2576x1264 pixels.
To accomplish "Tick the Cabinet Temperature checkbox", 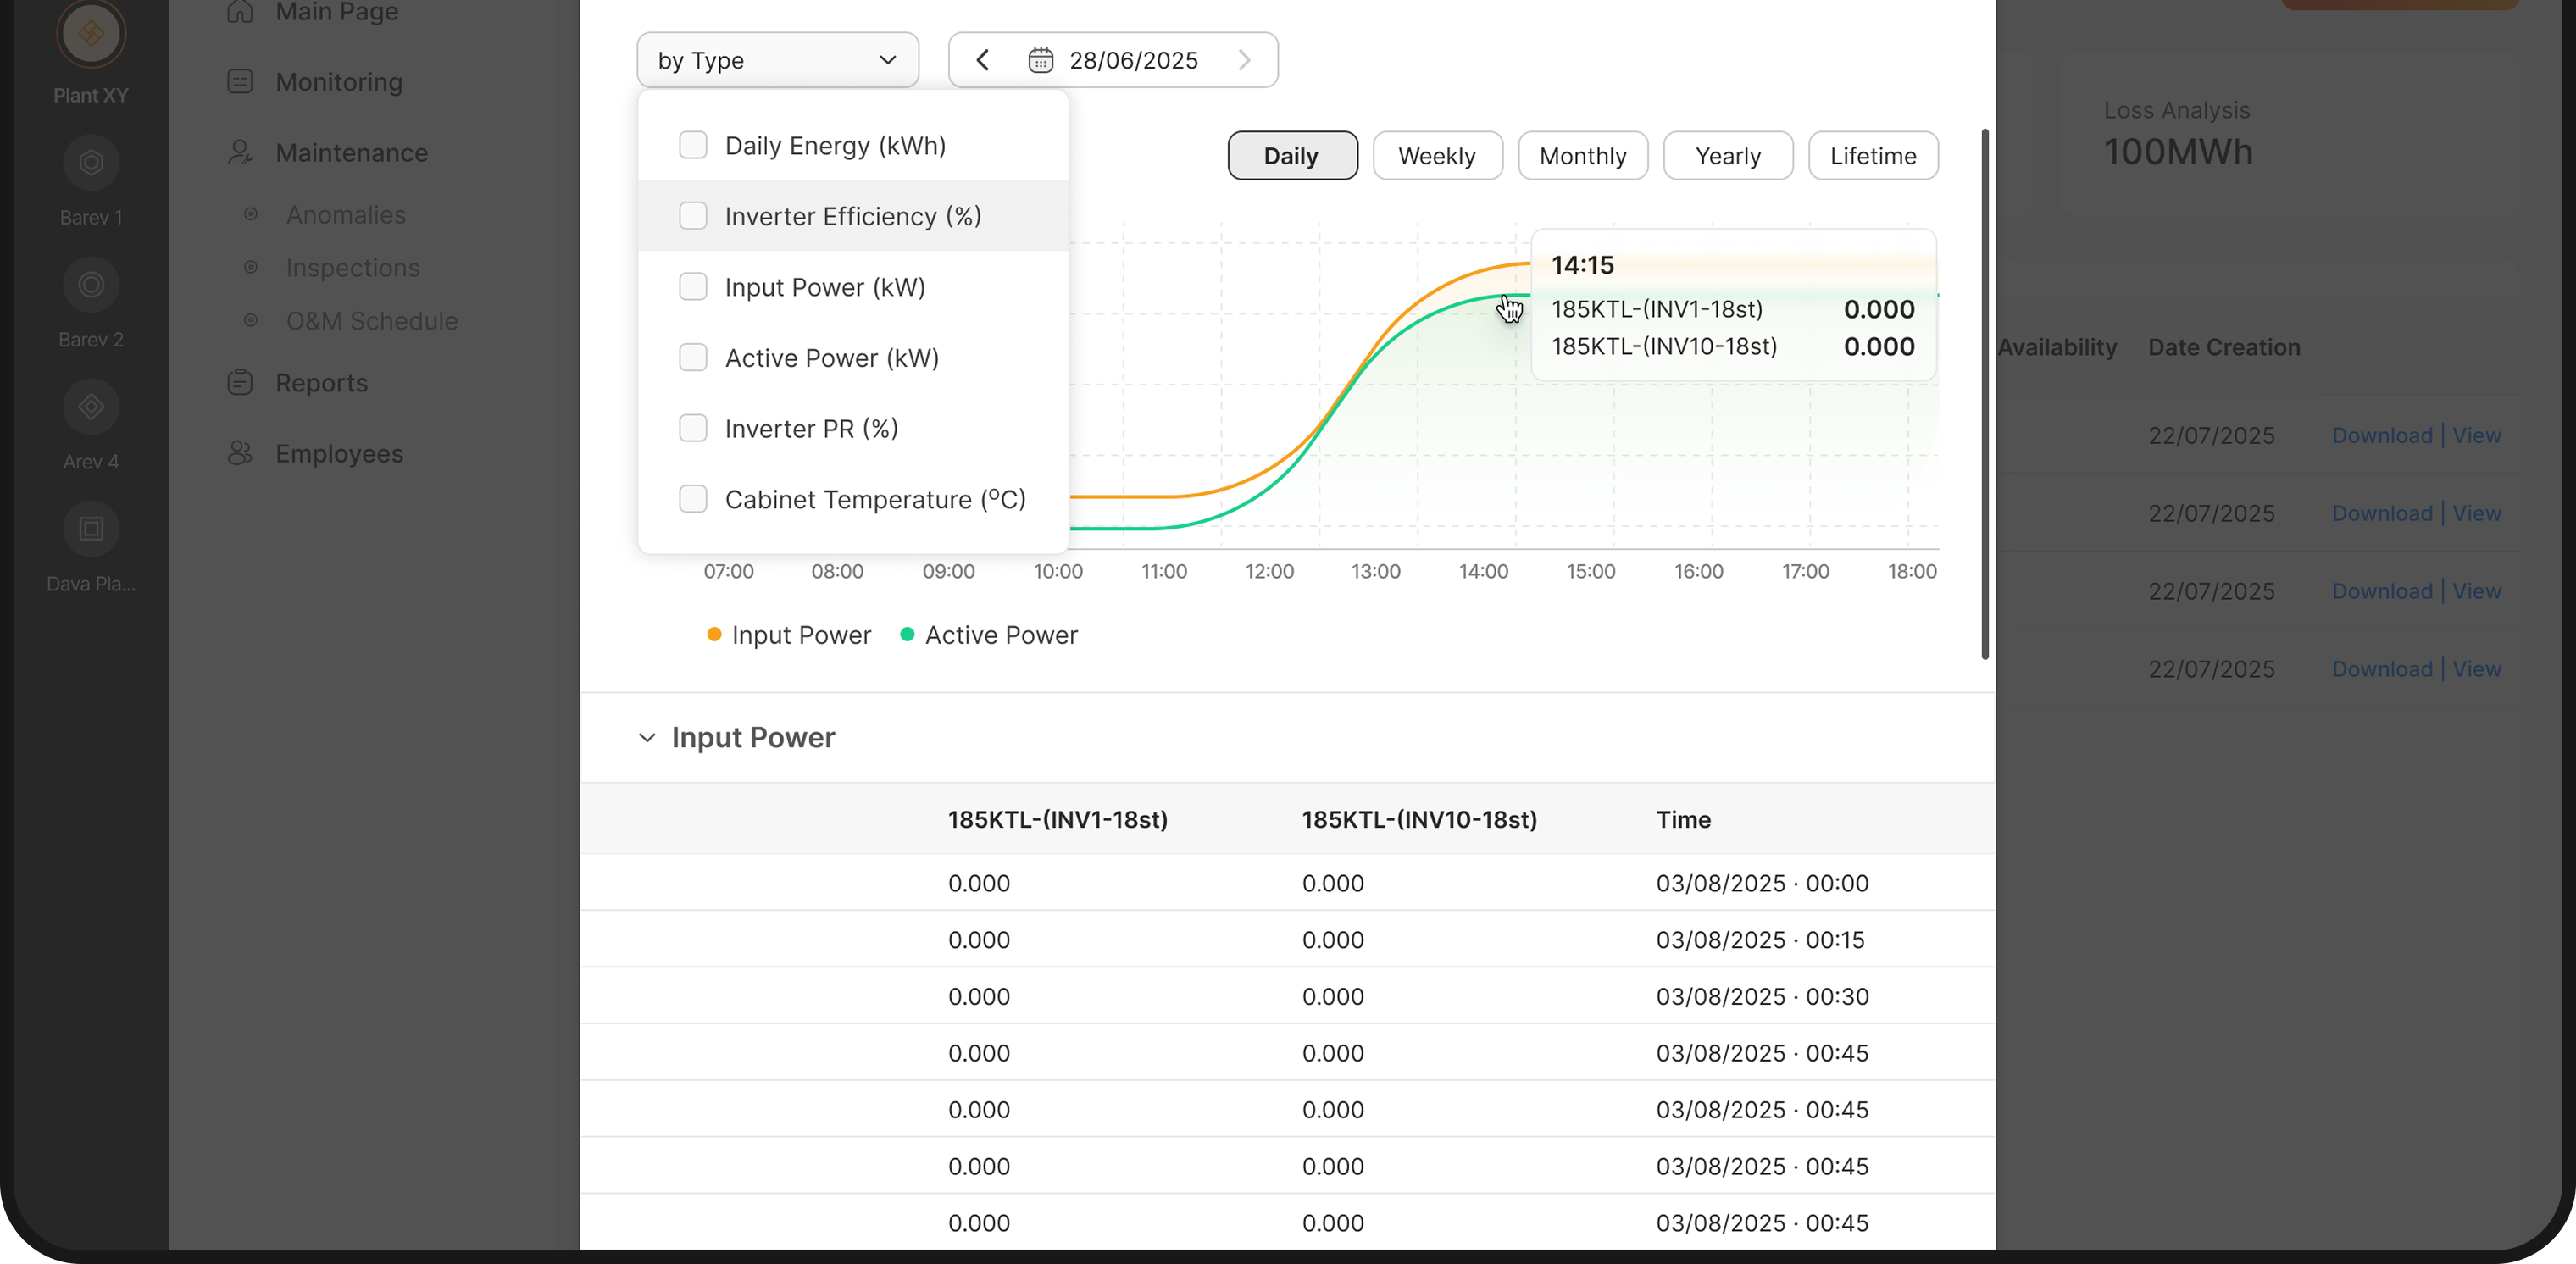I will click(x=692, y=499).
